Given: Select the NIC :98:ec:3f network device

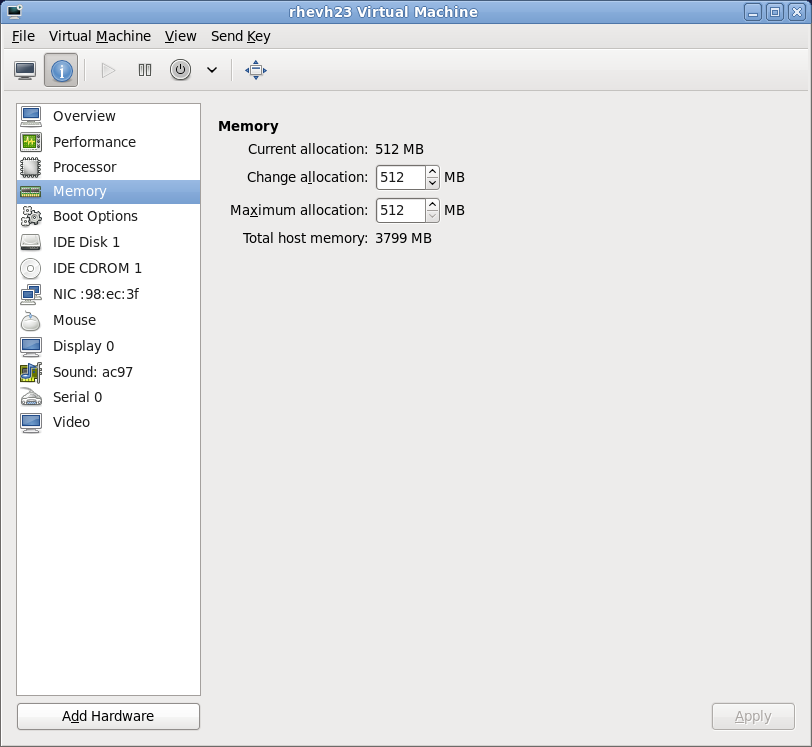Looking at the screenshot, I should (x=95, y=294).
